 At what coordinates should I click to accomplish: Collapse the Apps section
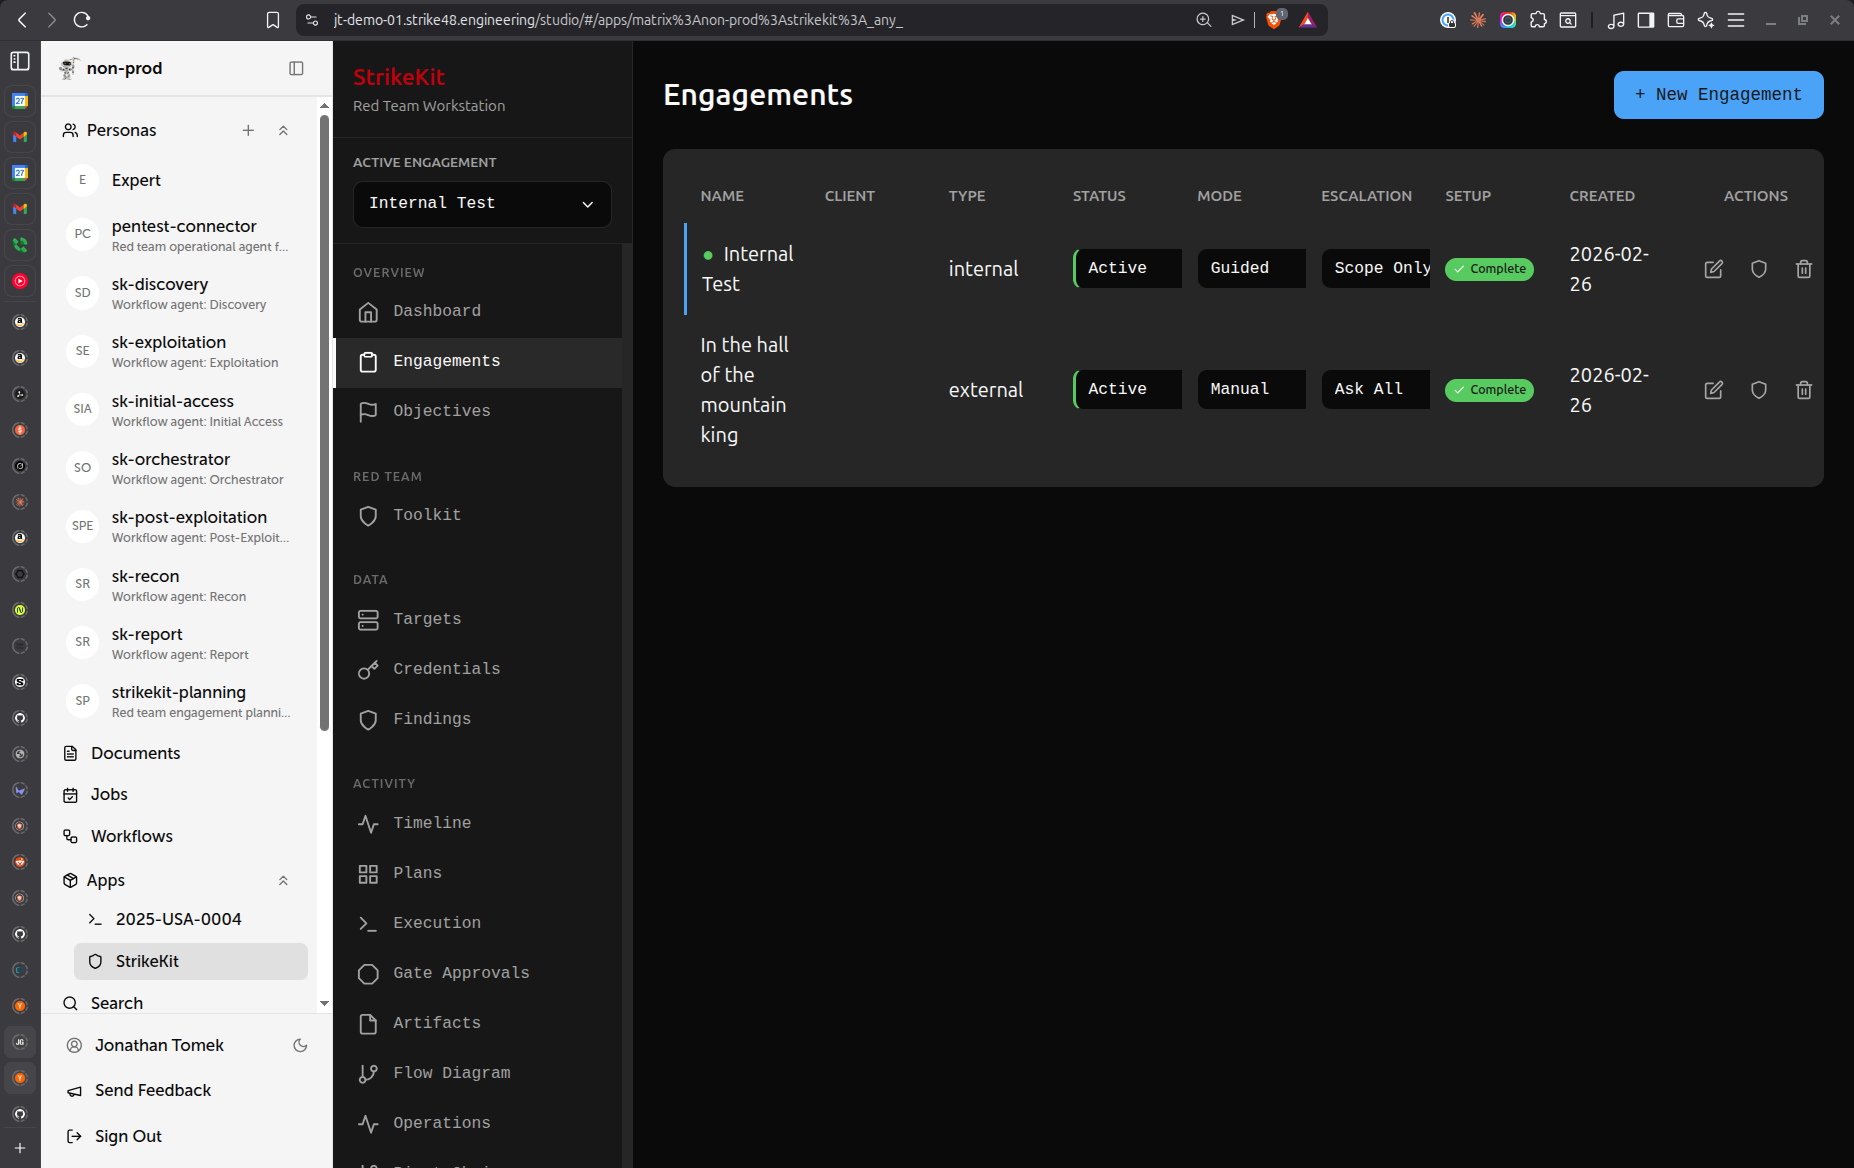pos(283,880)
